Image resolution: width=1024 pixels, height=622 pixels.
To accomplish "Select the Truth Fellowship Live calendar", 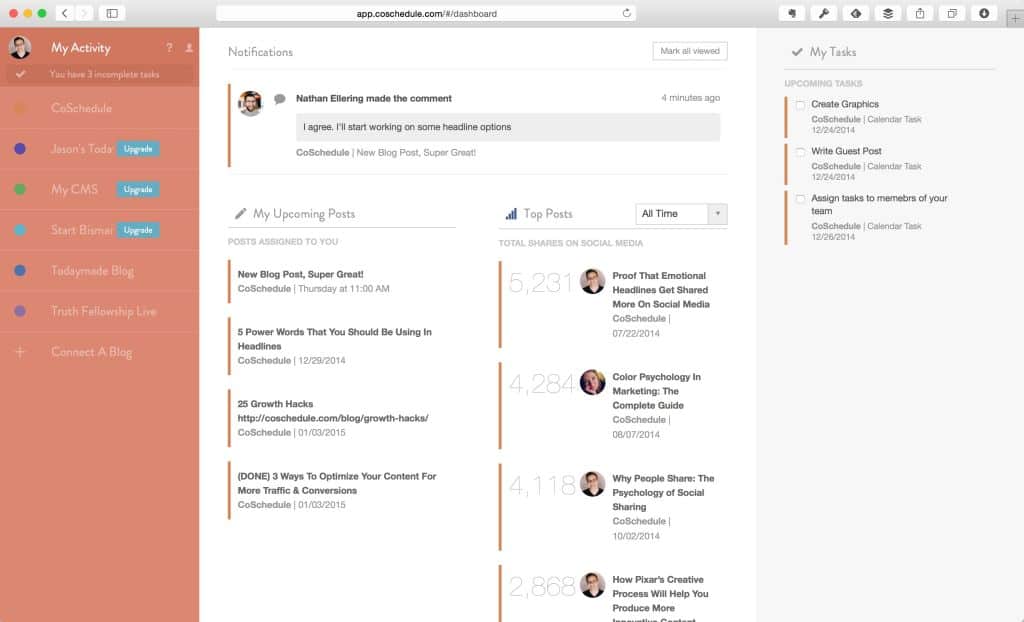I will [x=97, y=311].
